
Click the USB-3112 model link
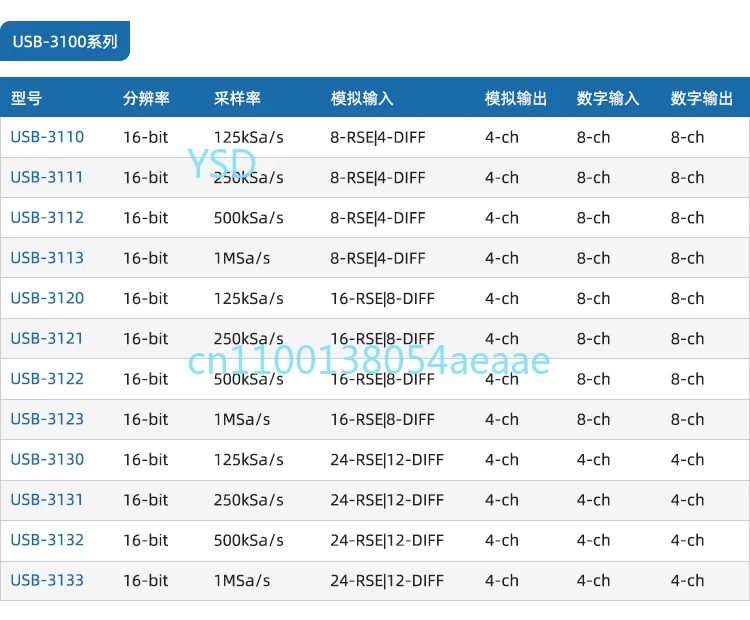click(x=47, y=218)
